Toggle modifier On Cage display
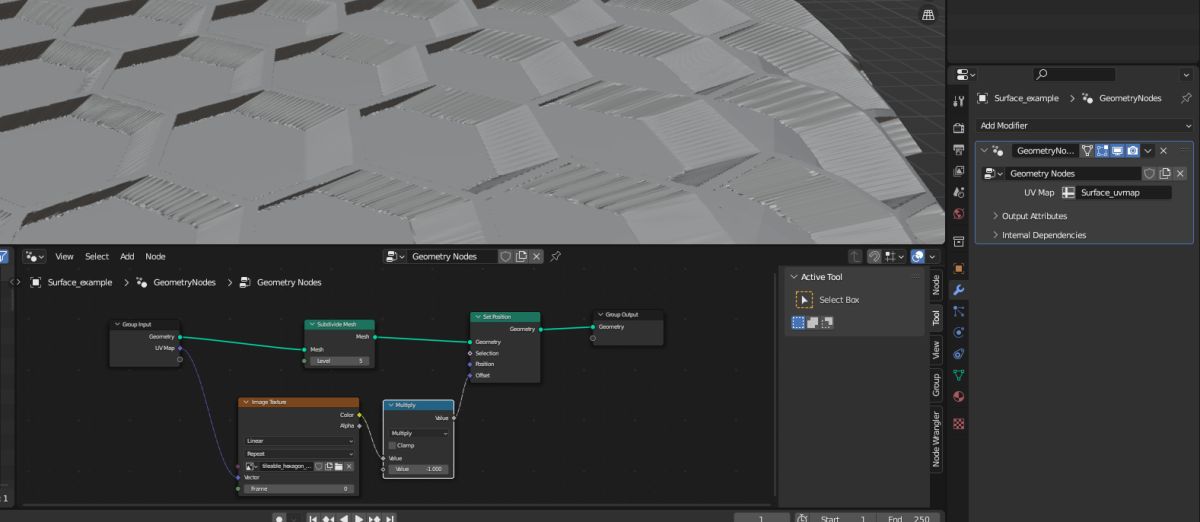Viewport: 1200px width, 522px height. [1087, 150]
